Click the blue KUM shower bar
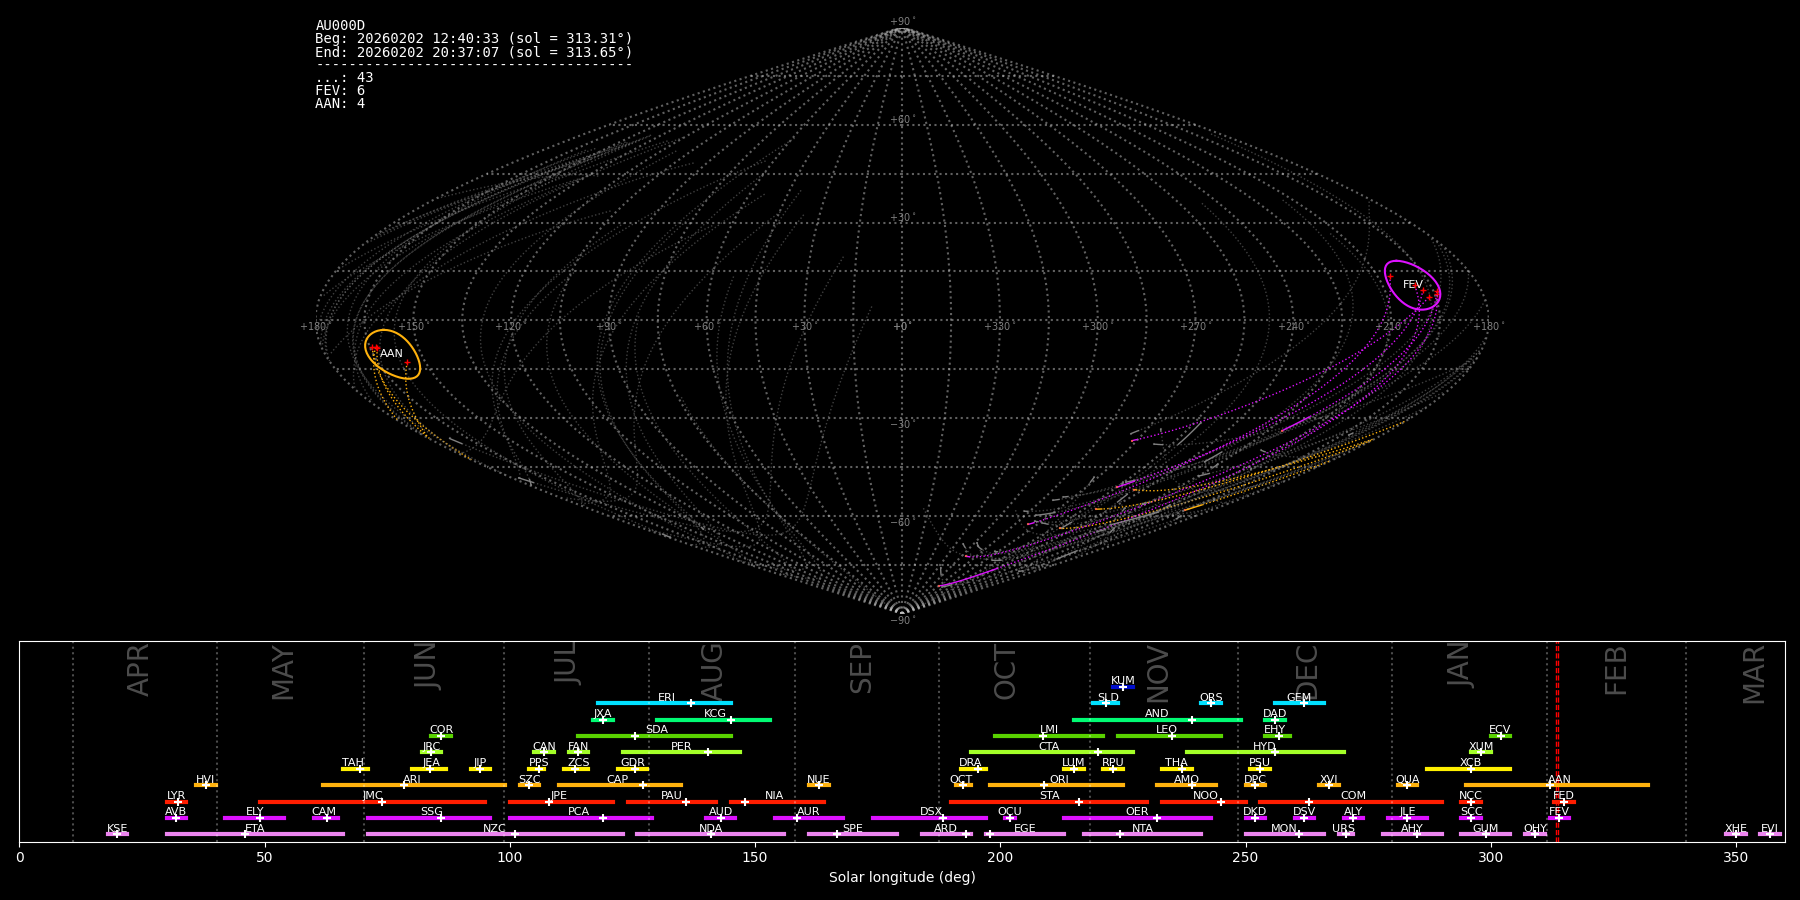 pos(1123,687)
